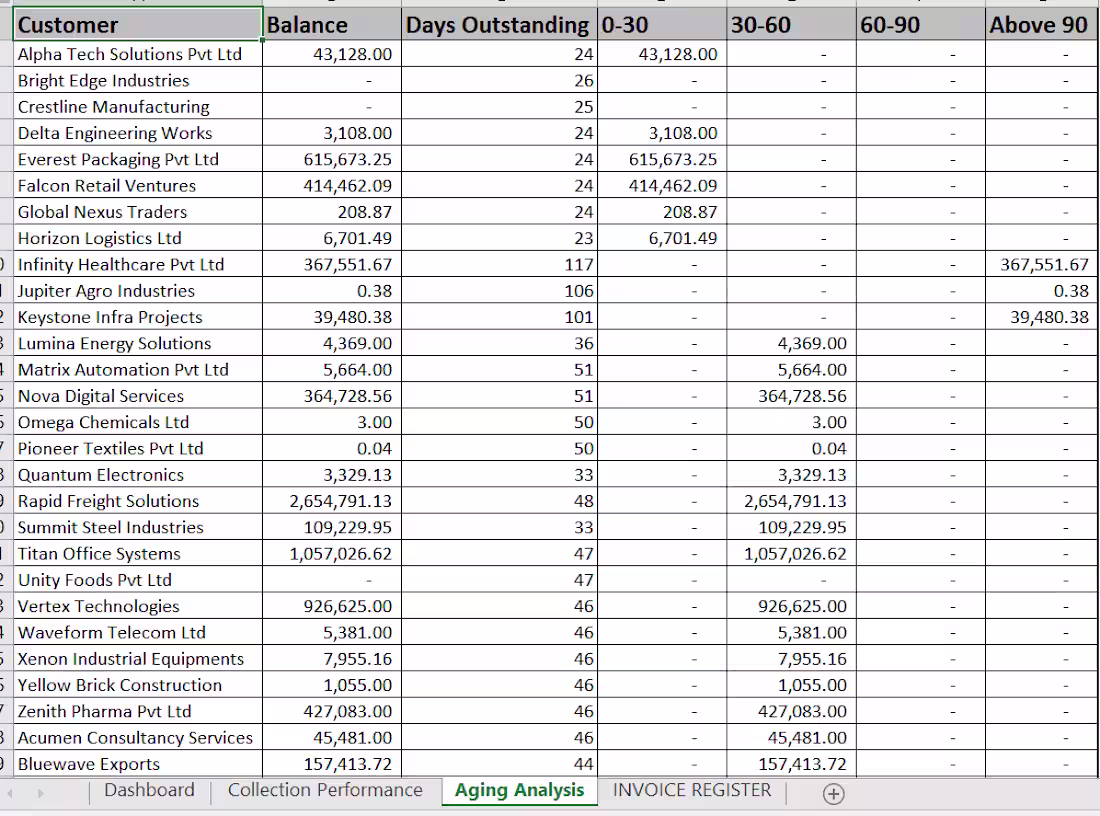Click balance value 109,229.95

[332, 528]
